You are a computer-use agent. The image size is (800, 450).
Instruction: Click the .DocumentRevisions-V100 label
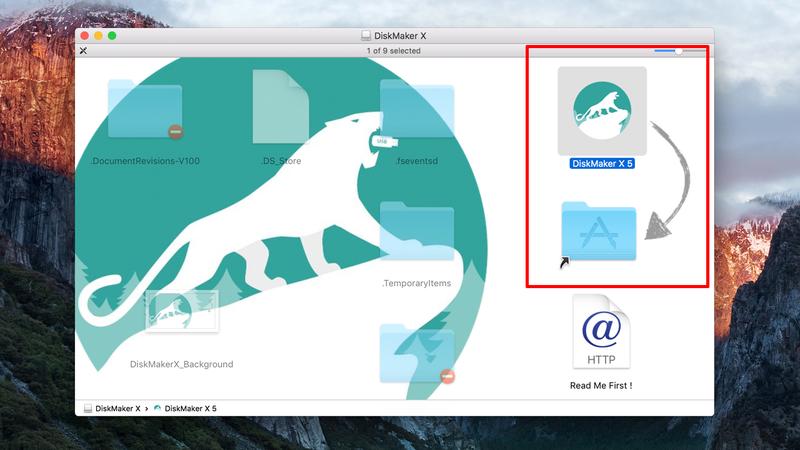click(x=145, y=161)
